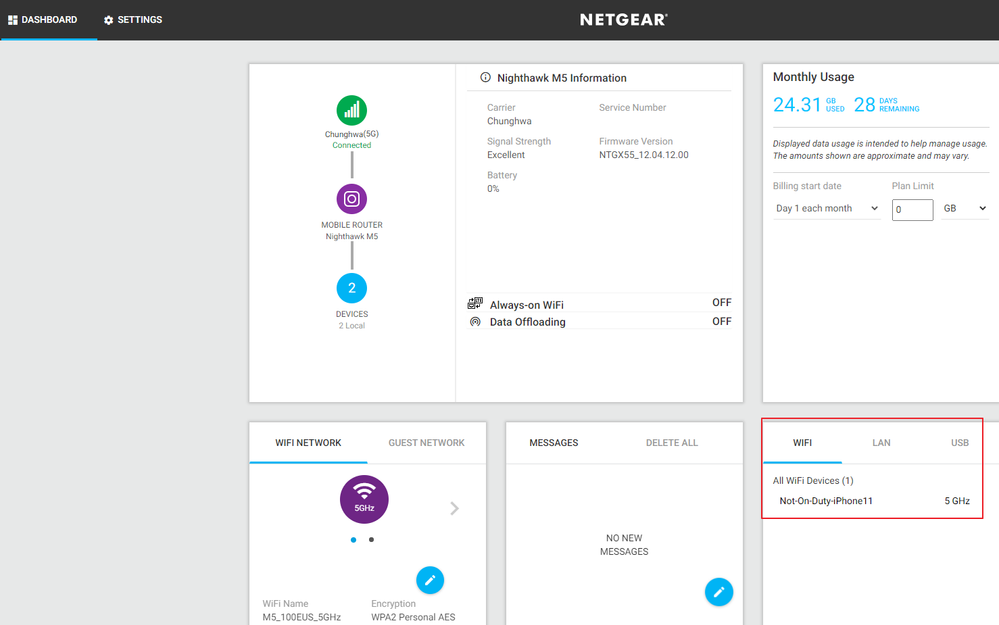
Task: Click the Monthly Usage heading
Action: click(x=814, y=77)
